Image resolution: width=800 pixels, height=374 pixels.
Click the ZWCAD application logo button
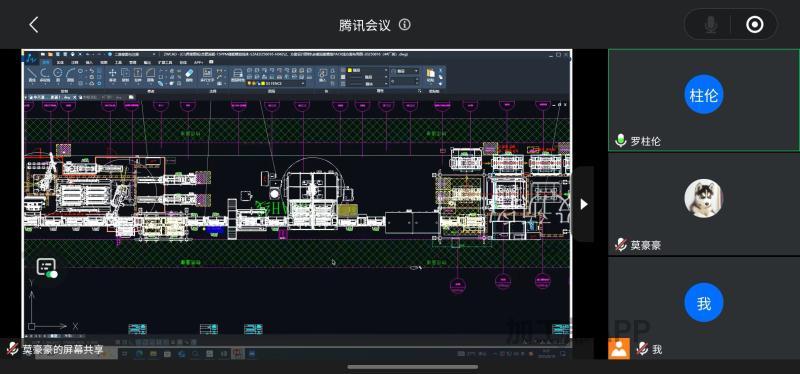click(x=30, y=58)
